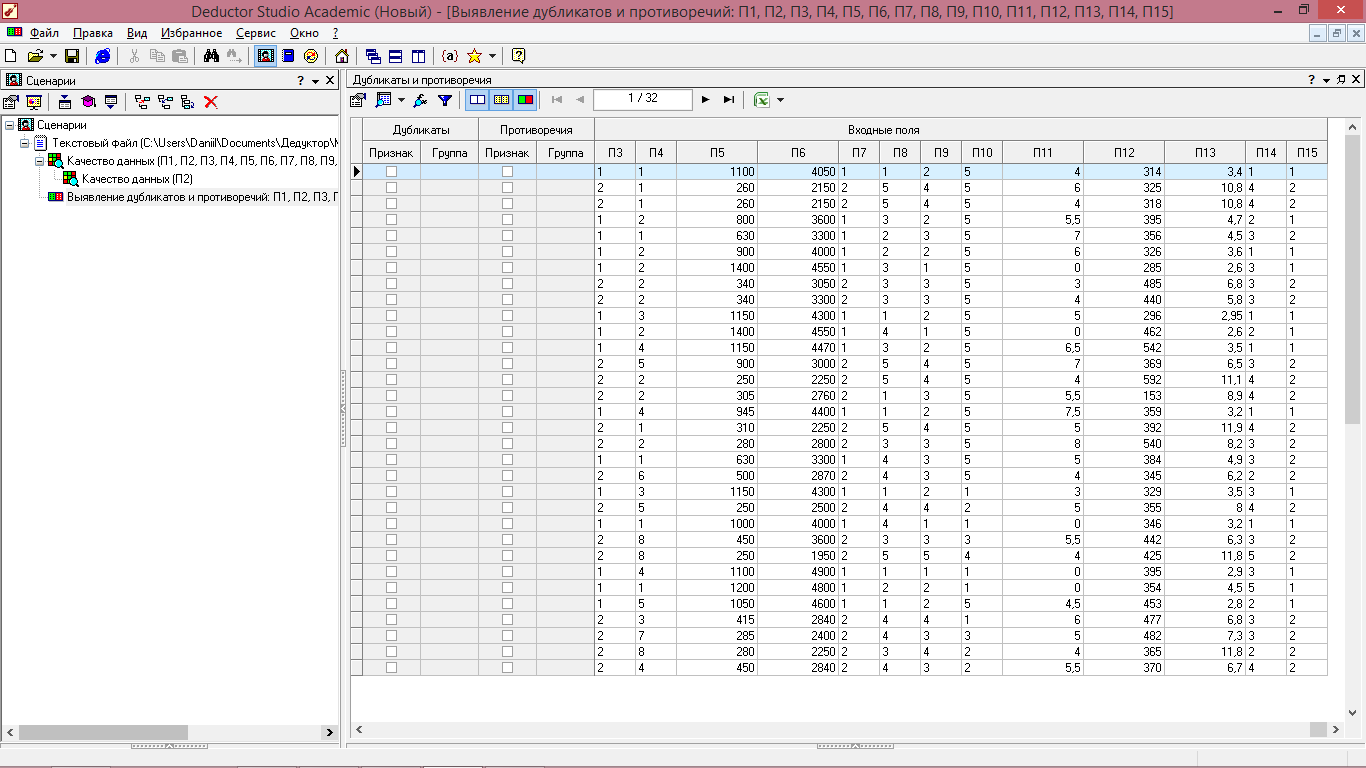Check Дубликаты Признак box in row with П12 370
Image resolution: width=1366 pixels, height=768 pixels.
pos(391,668)
